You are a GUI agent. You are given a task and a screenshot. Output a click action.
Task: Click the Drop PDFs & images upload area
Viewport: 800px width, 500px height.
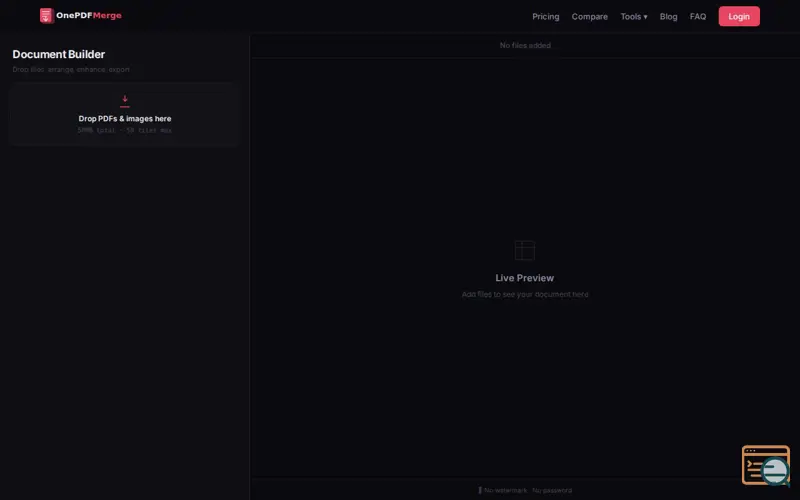coord(124,114)
